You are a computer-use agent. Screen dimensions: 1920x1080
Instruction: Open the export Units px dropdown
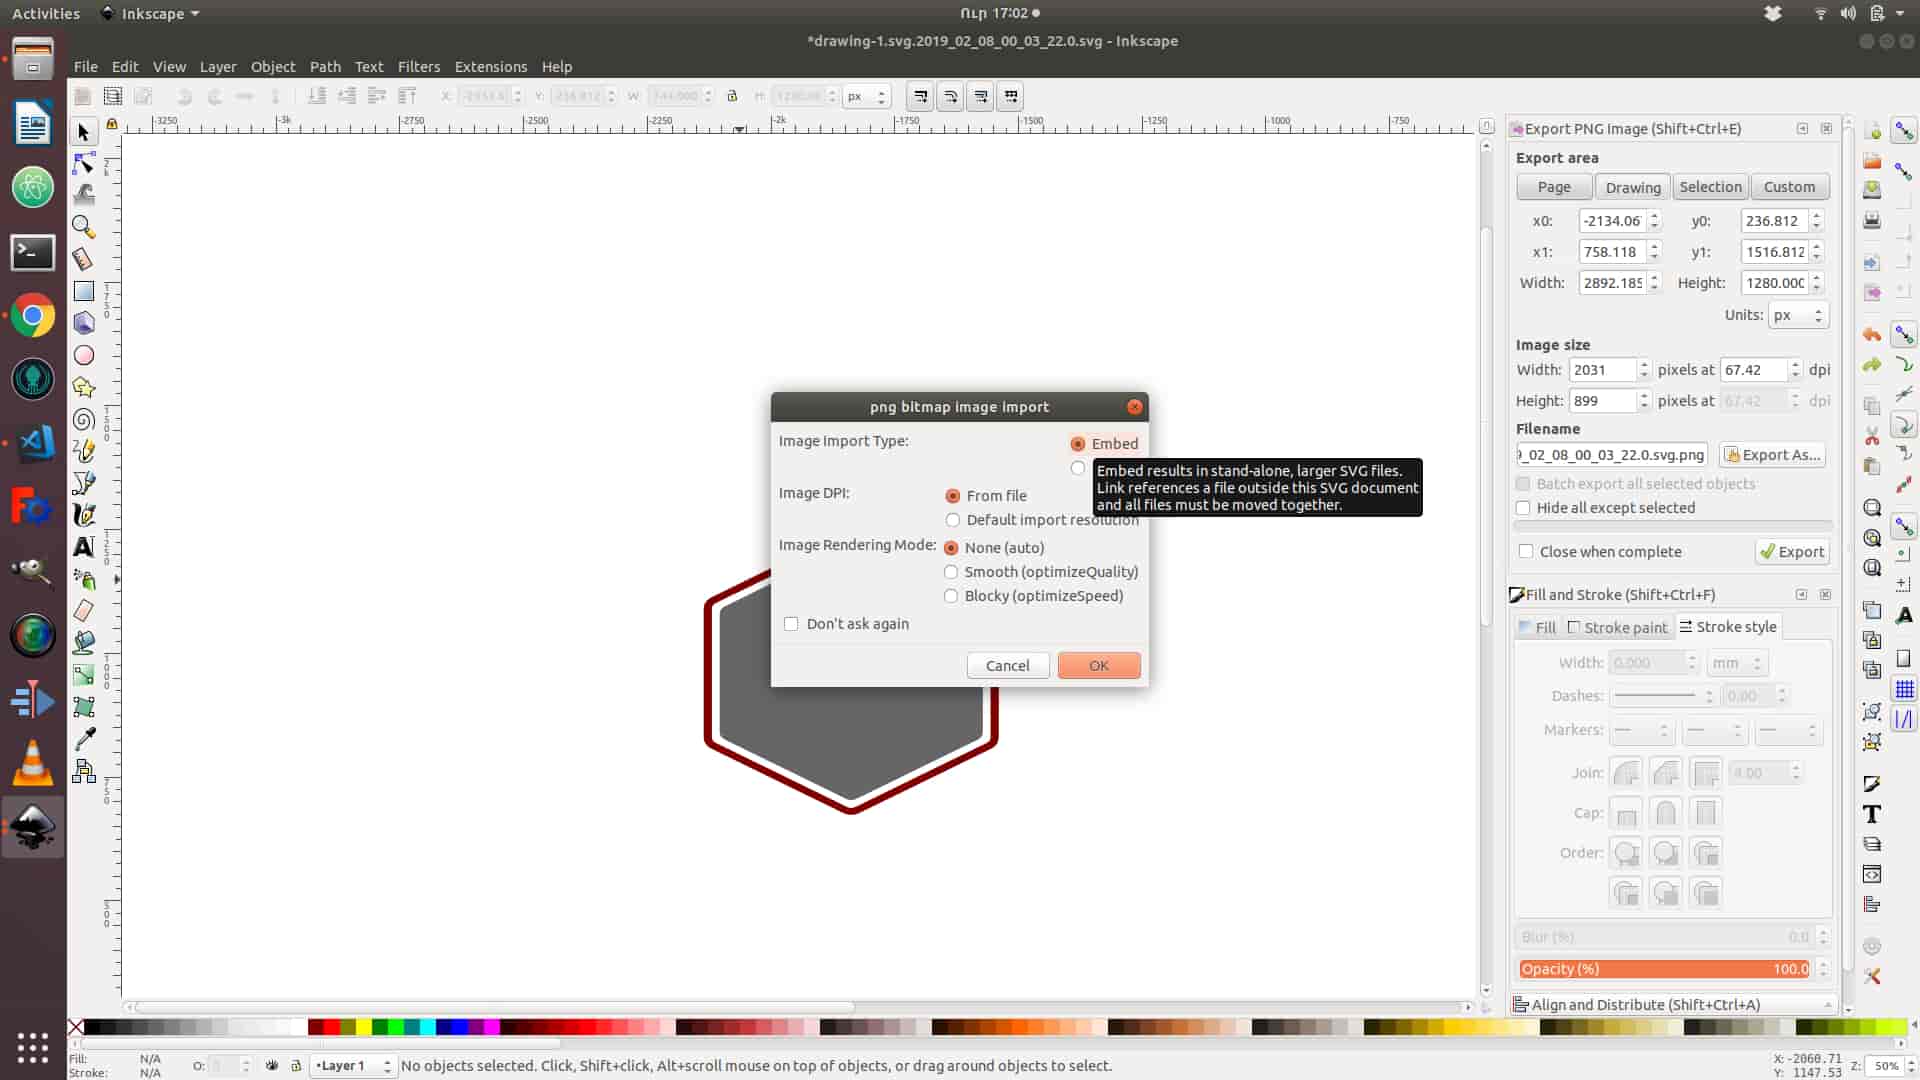(1797, 315)
